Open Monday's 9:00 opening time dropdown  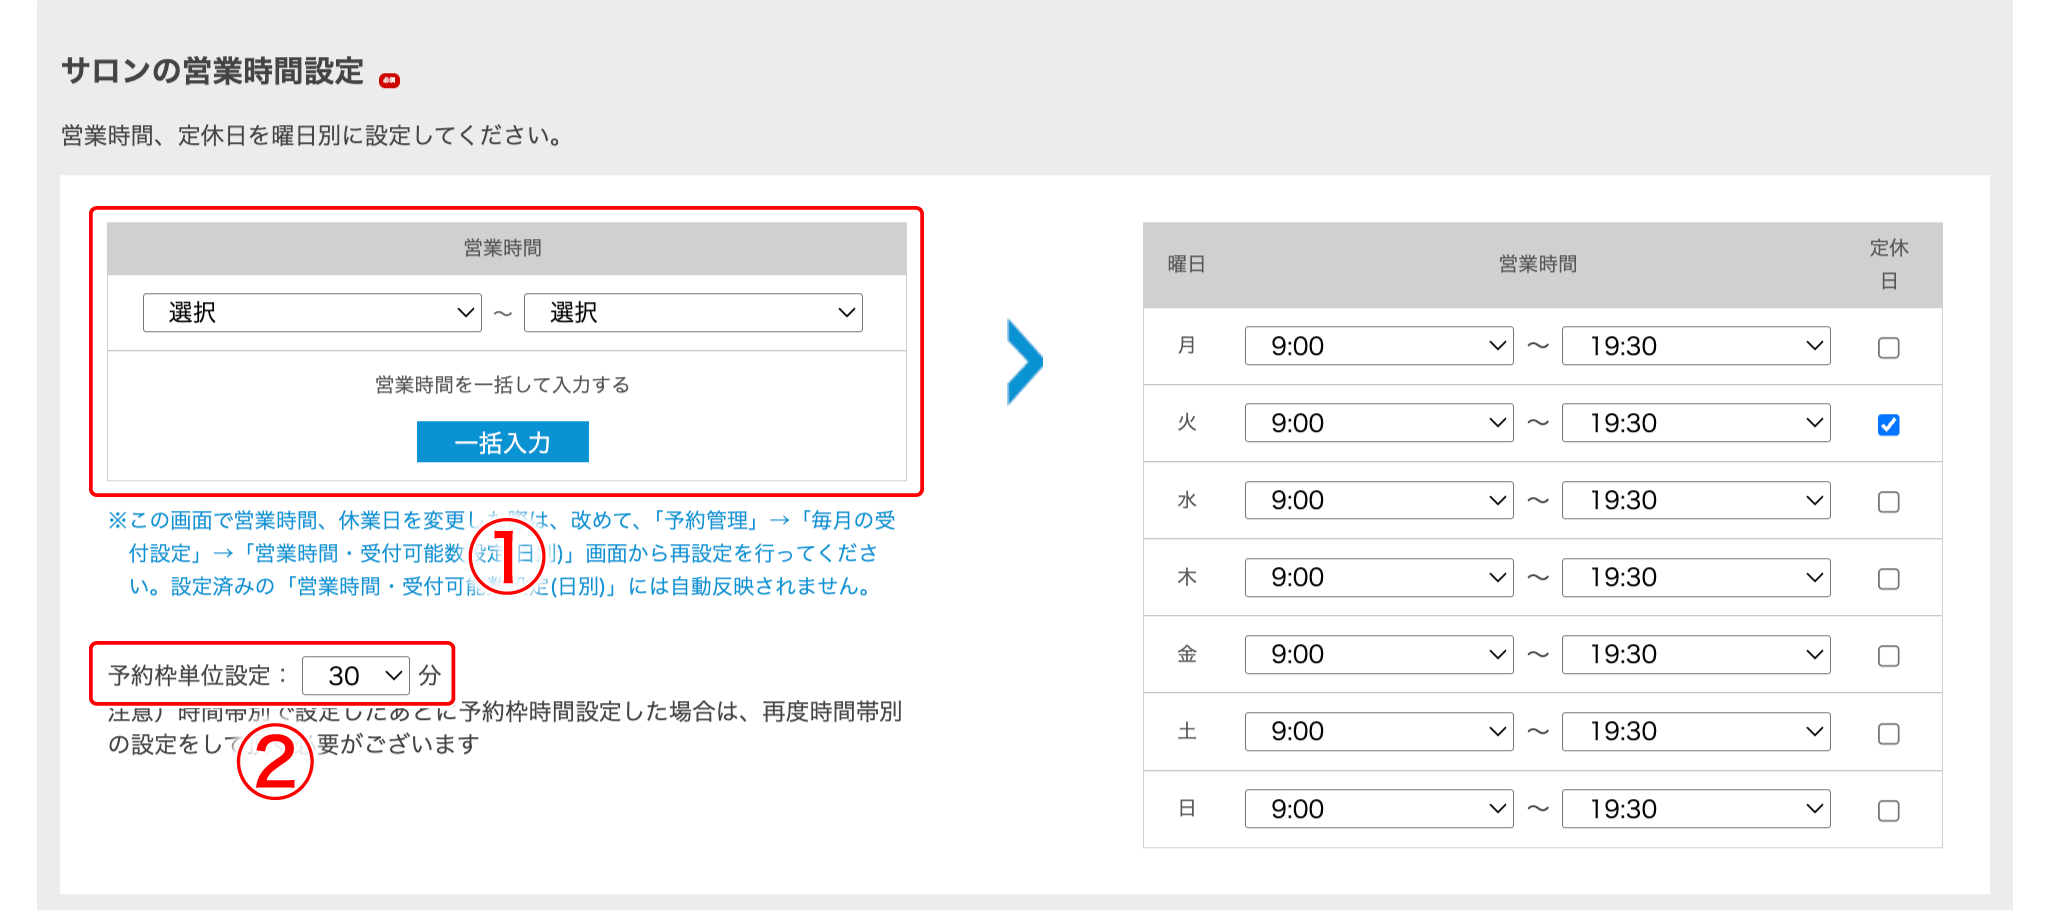[x=1378, y=346]
